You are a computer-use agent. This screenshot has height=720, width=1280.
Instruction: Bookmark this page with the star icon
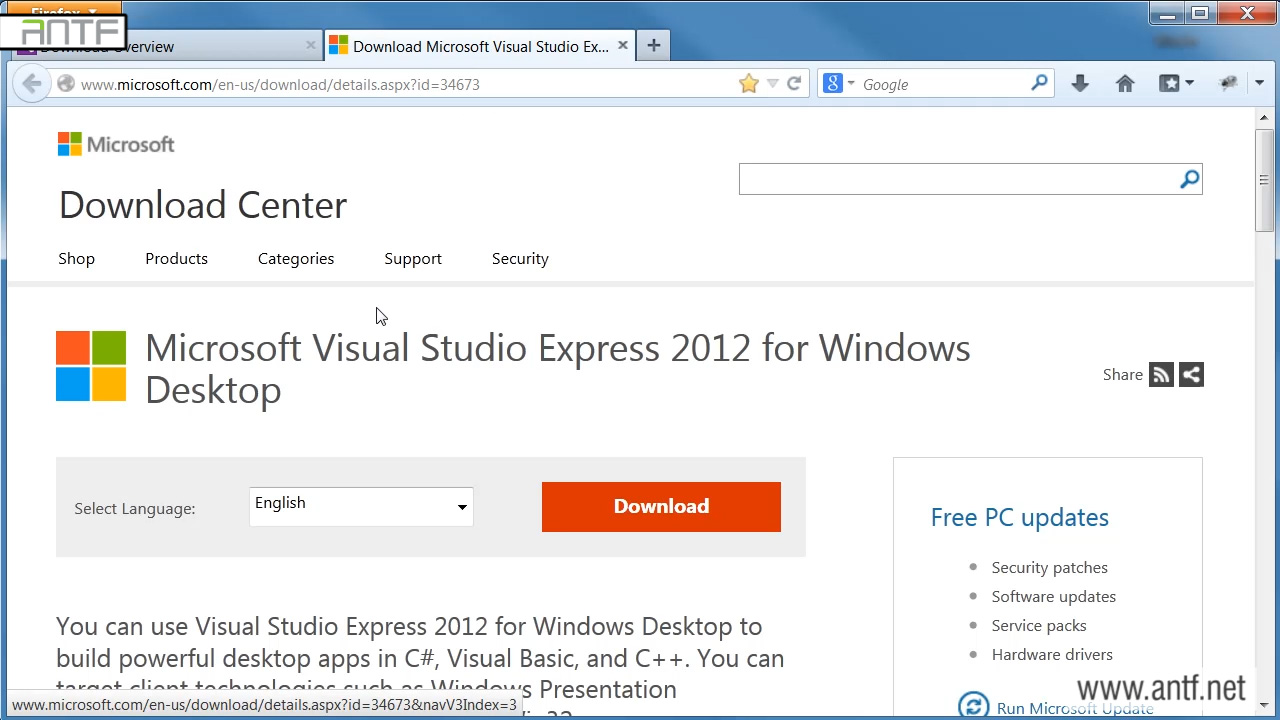(748, 84)
